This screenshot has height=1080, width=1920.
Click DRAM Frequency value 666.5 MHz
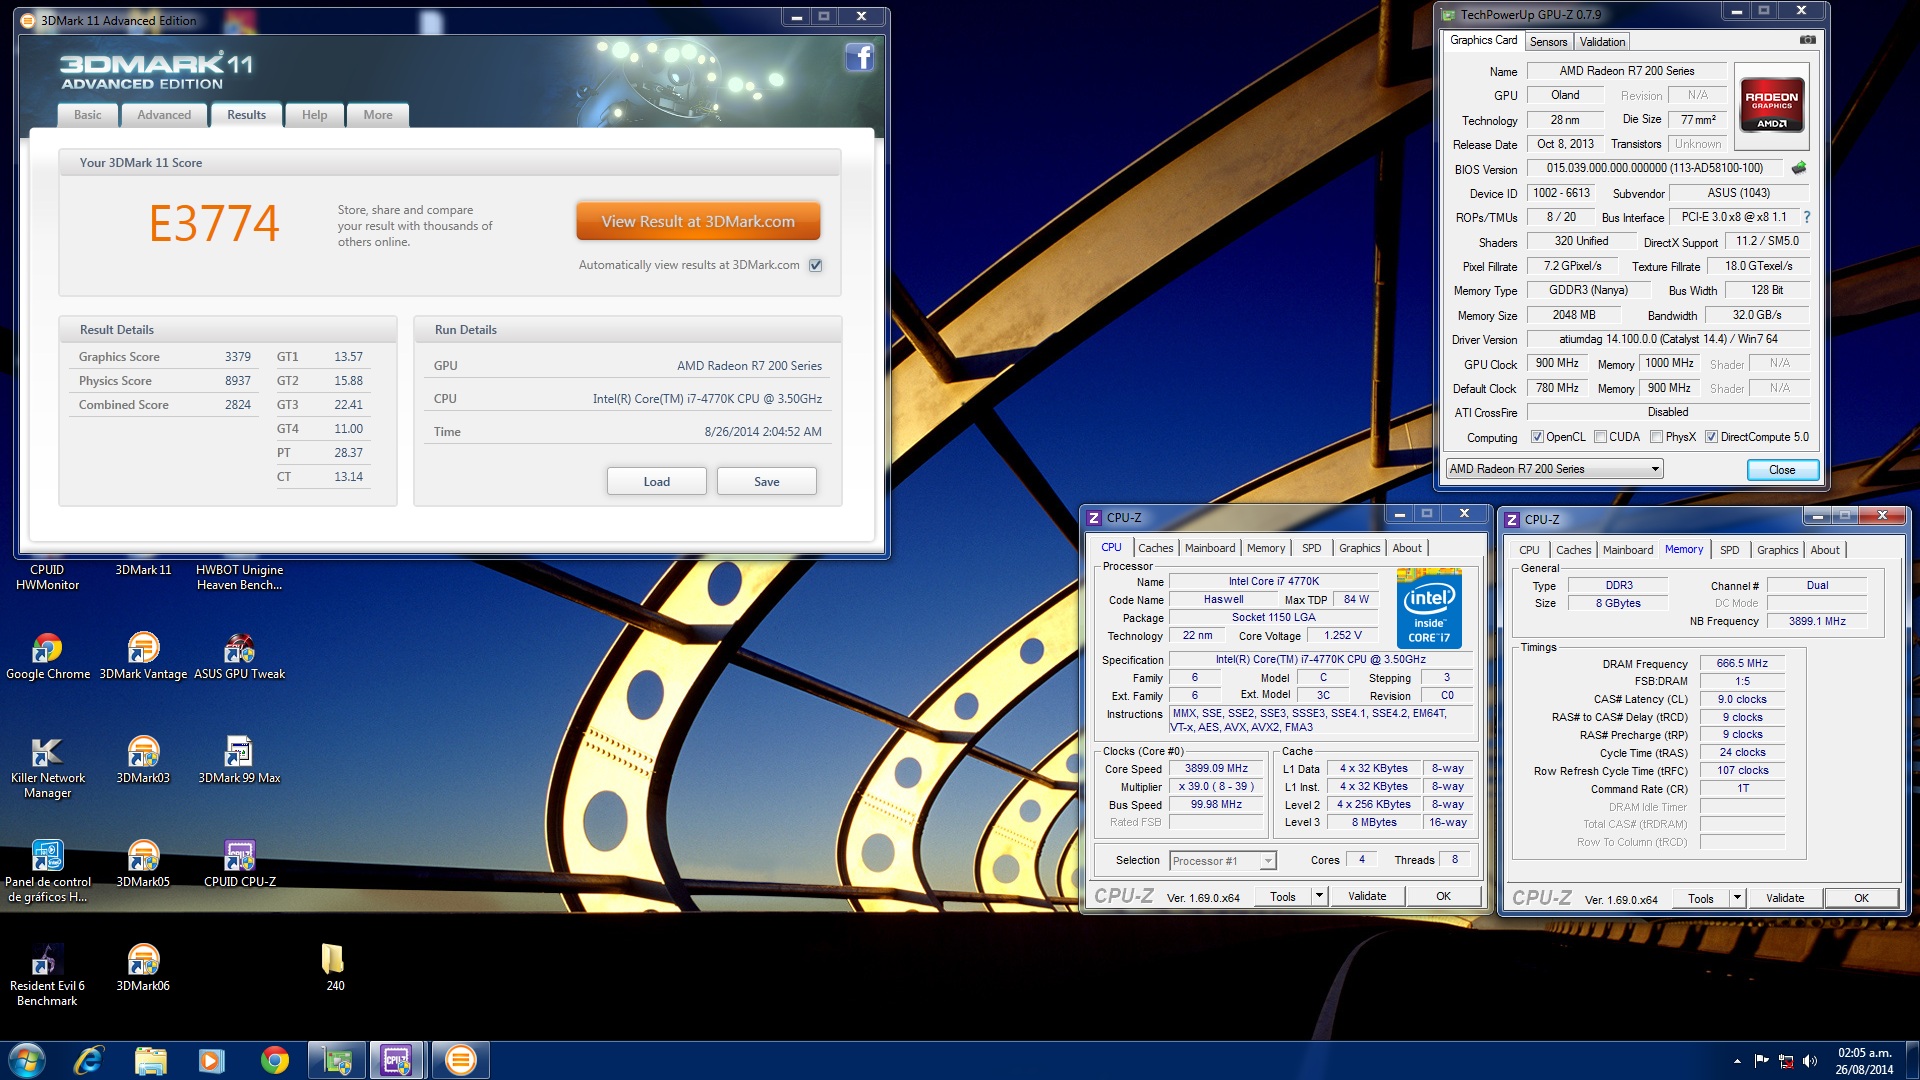click(x=1741, y=663)
